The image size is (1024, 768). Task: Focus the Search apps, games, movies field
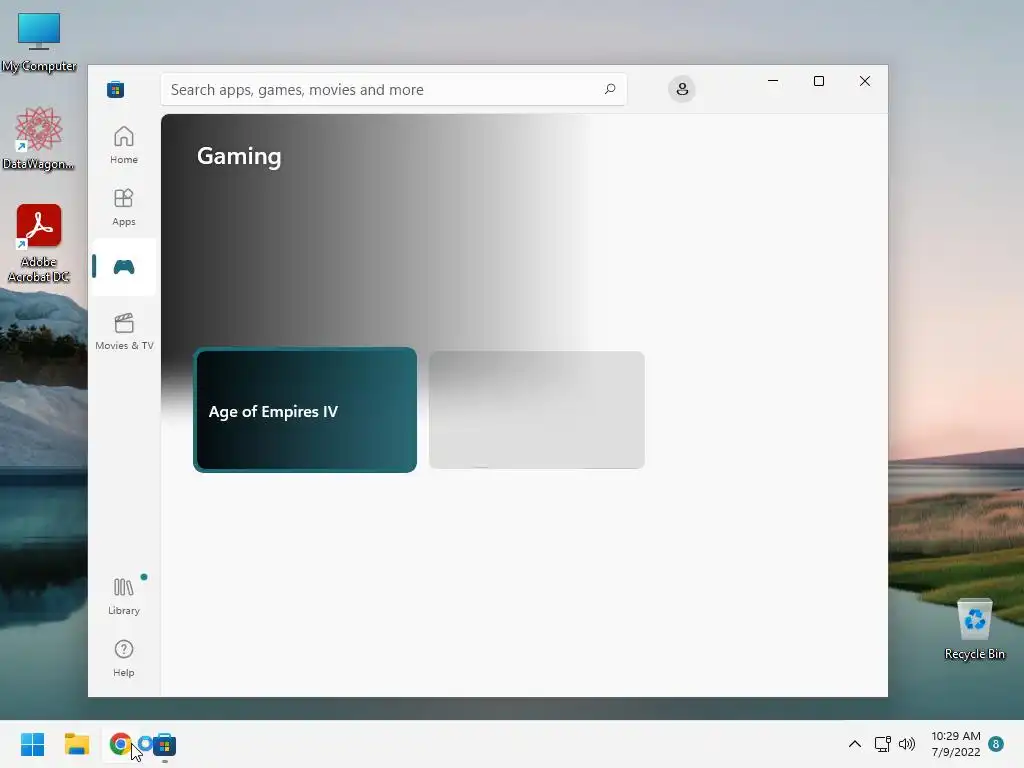pos(393,89)
